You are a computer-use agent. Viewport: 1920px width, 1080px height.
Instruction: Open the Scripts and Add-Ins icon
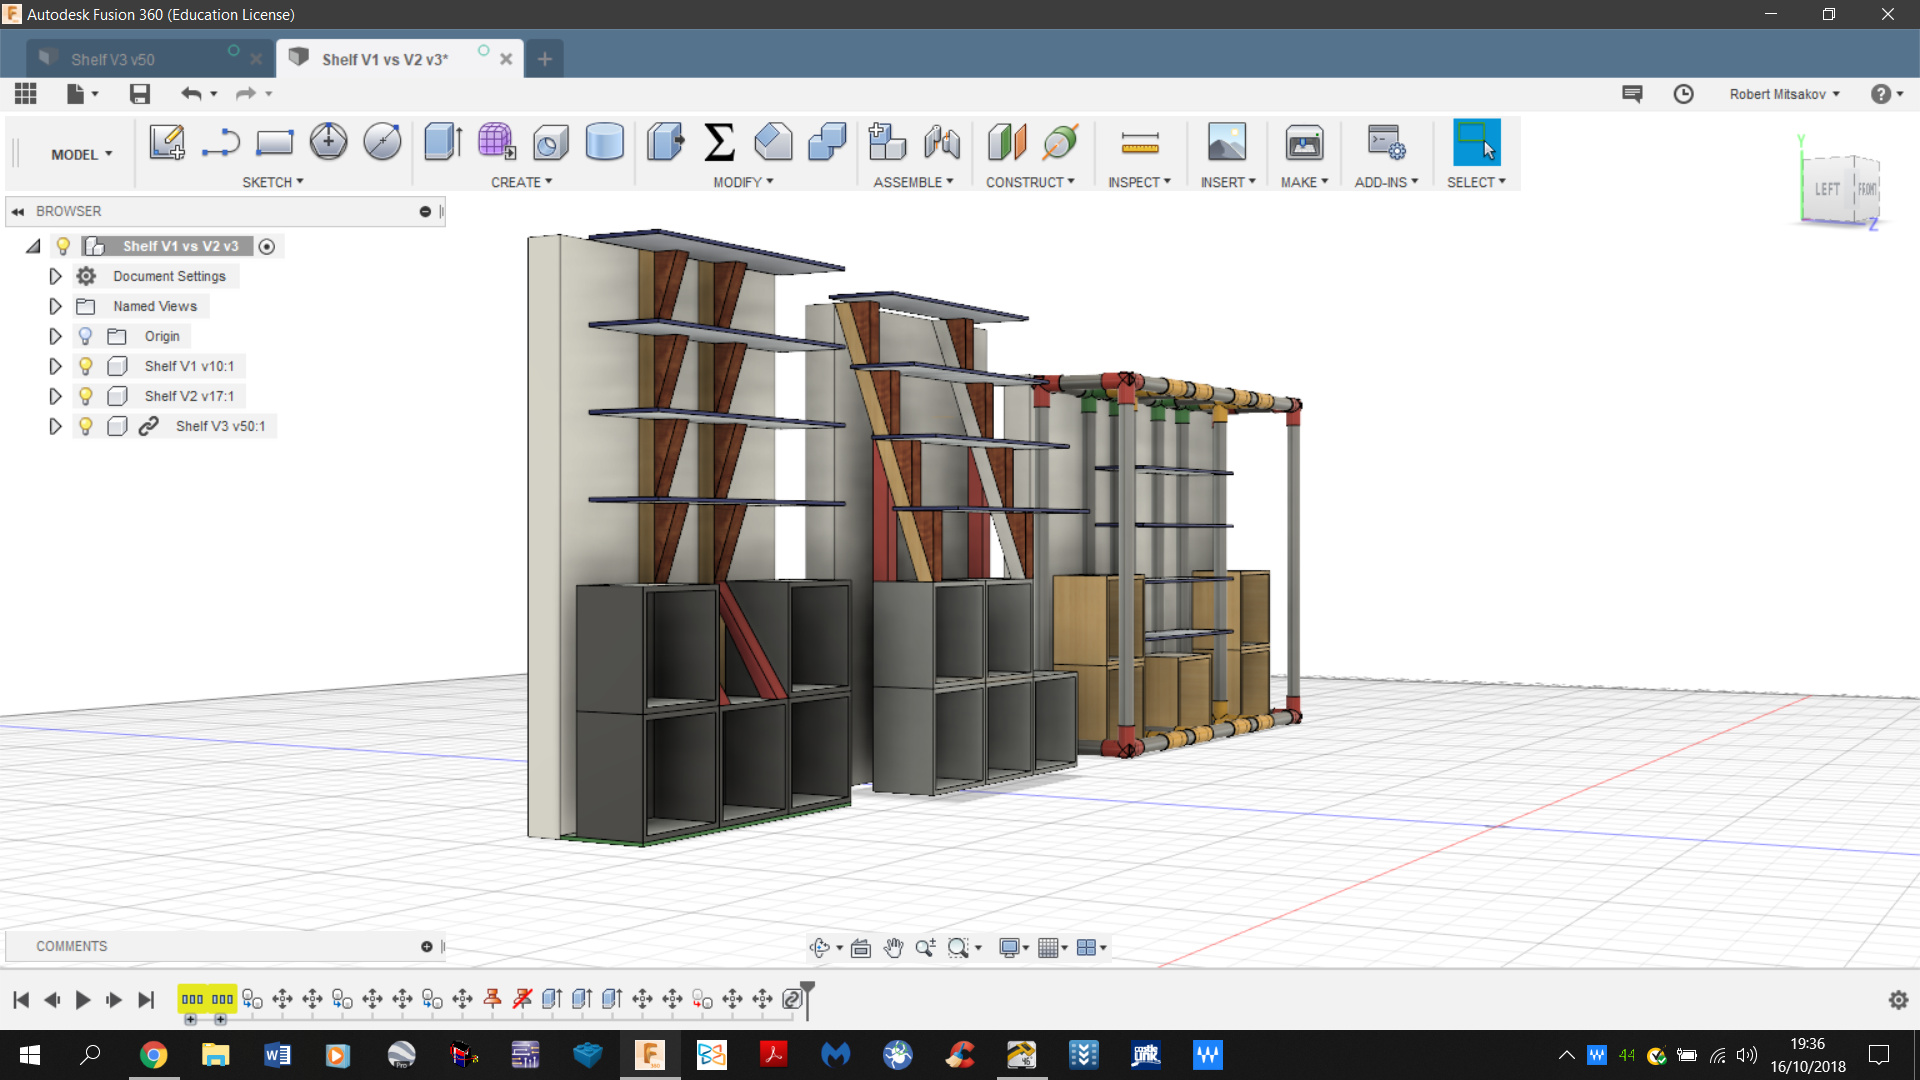(1386, 142)
